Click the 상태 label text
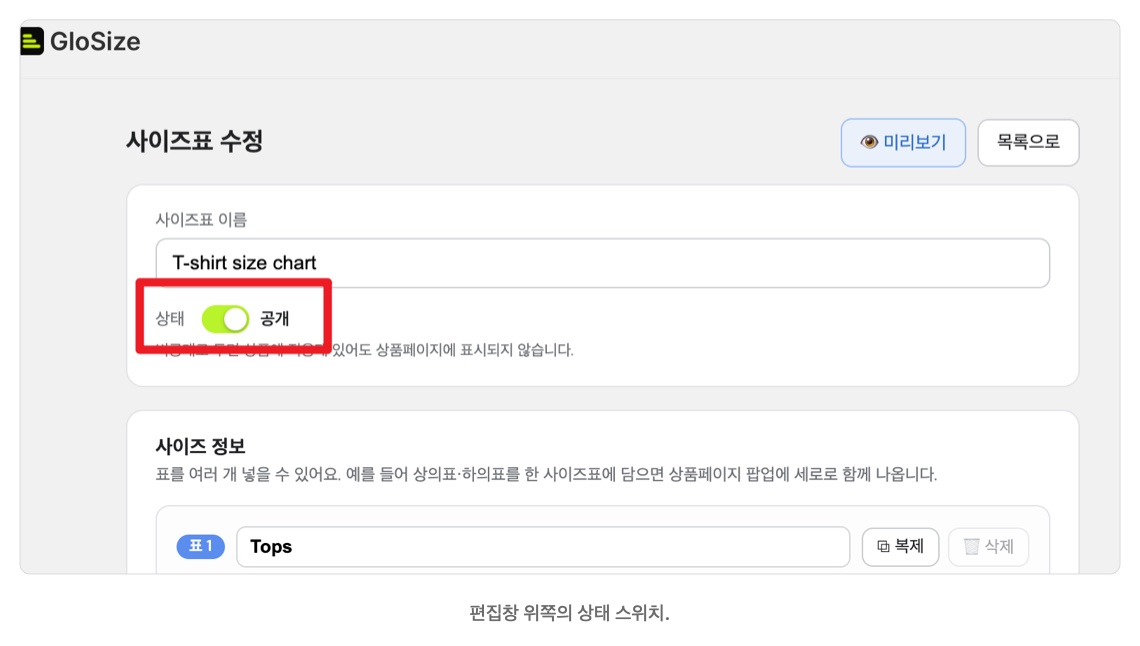Image resolution: width=1140 pixels, height=646 pixels. click(x=170, y=318)
